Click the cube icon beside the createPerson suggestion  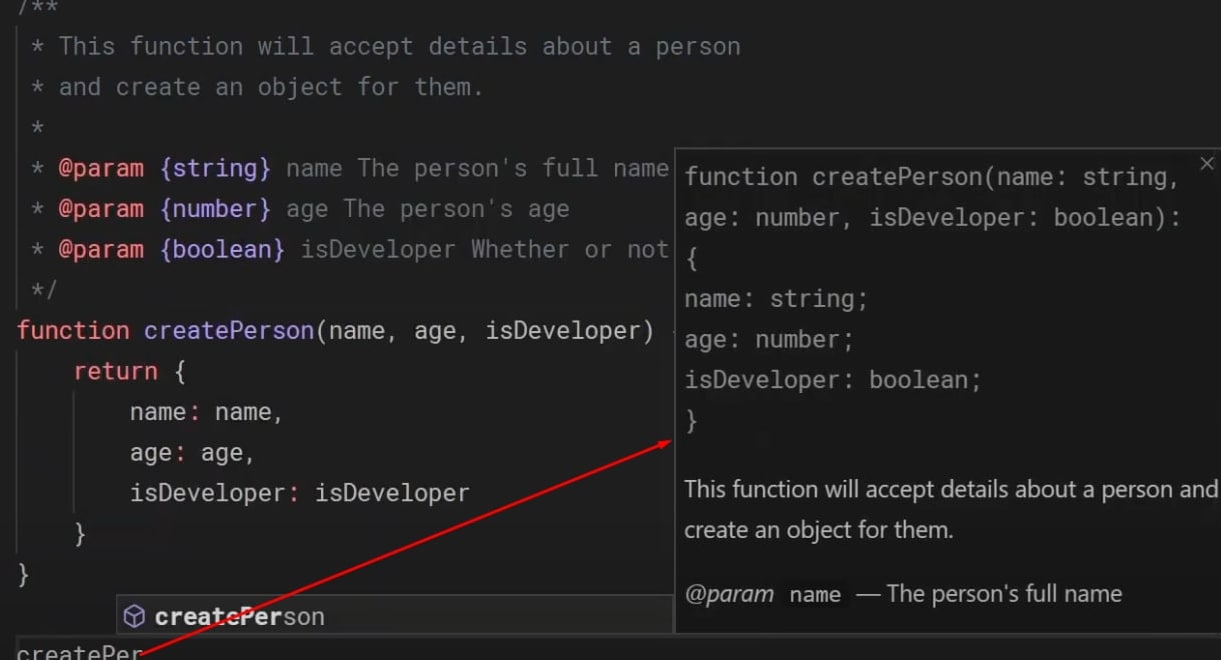(134, 617)
